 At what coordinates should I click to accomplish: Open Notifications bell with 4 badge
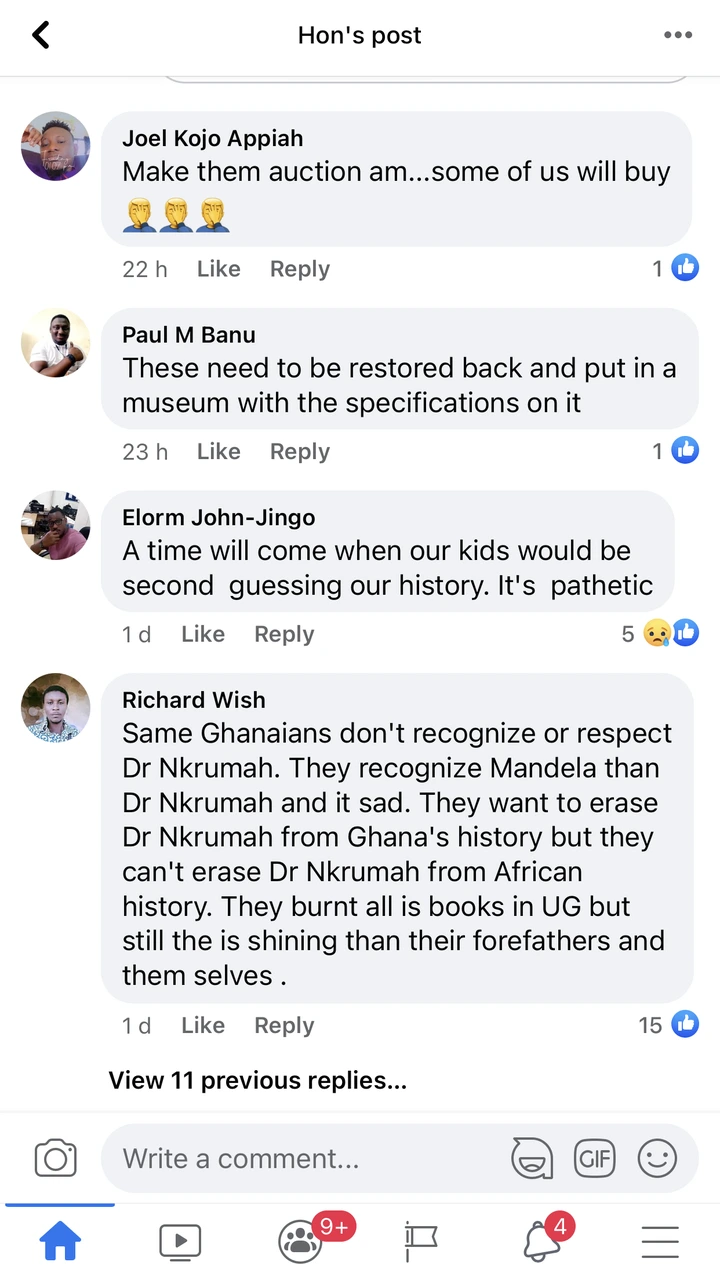[541, 1241]
